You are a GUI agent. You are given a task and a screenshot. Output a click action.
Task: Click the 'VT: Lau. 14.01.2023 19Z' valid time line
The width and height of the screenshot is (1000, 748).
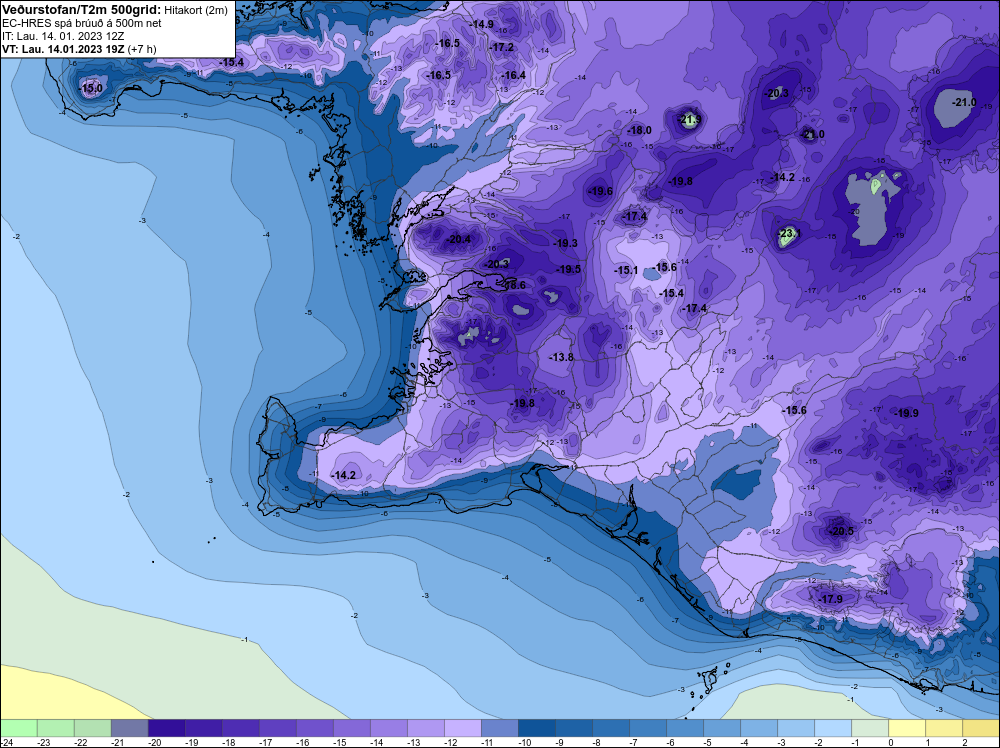coord(64,49)
